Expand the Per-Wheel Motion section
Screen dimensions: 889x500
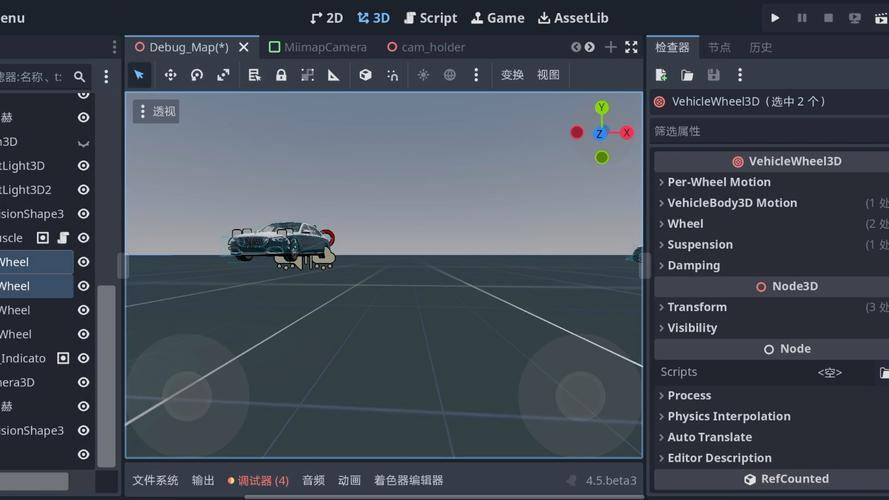coord(718,182)
